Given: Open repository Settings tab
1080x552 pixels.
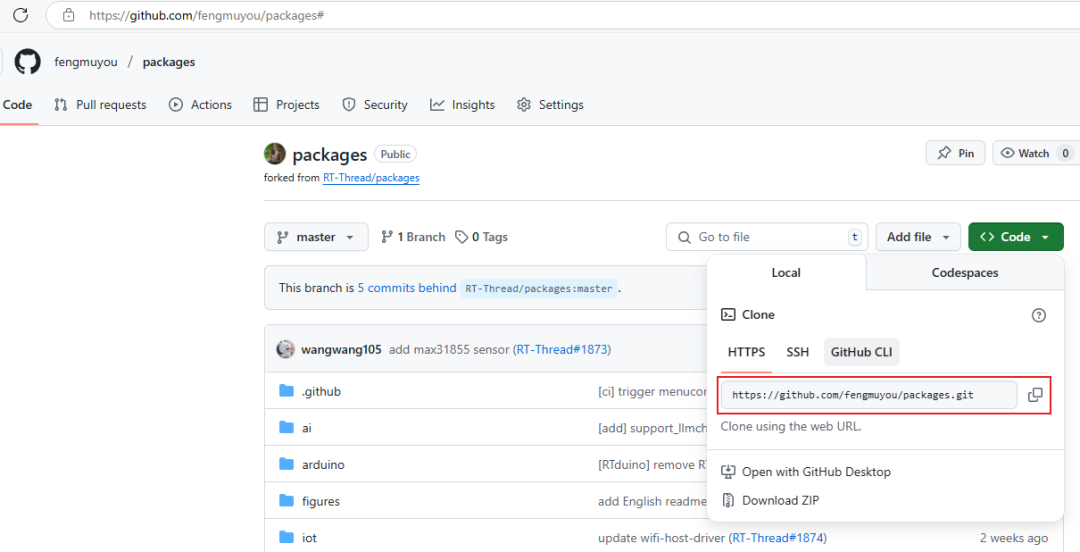Looking at the screenshot, I should (550, 105).
